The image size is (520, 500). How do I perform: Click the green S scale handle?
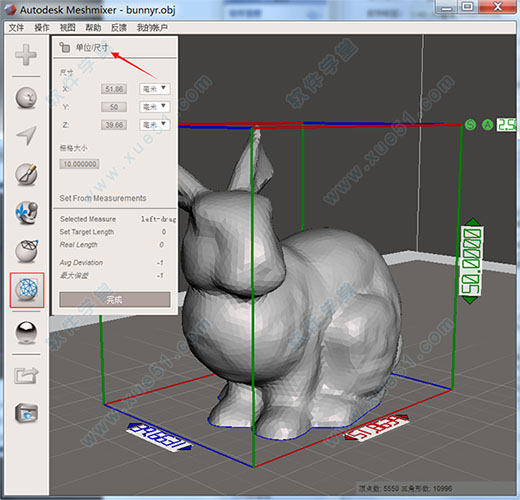tap(470, 125)
